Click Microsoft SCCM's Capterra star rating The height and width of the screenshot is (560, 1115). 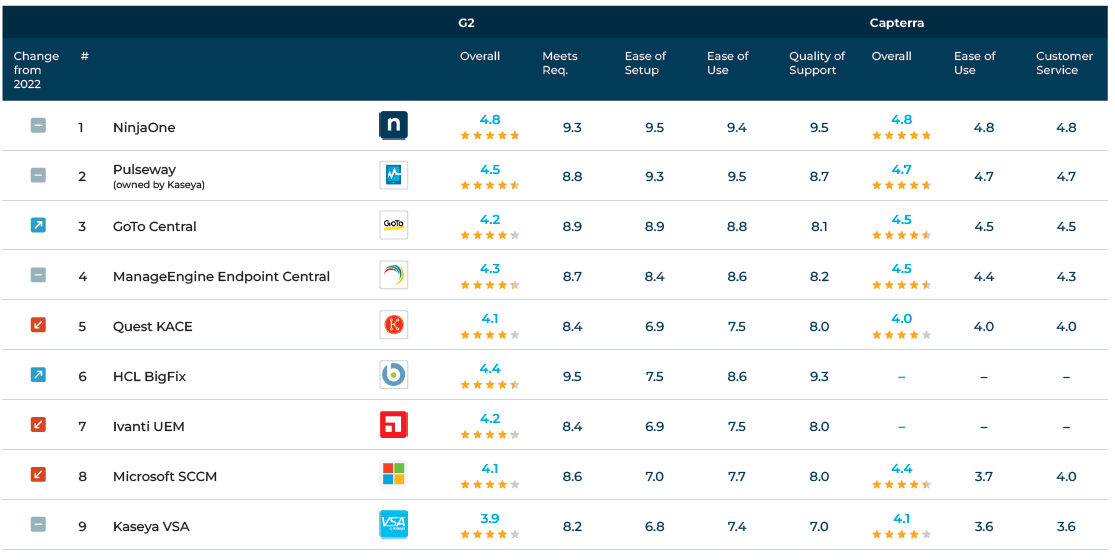tap(902, 485)
